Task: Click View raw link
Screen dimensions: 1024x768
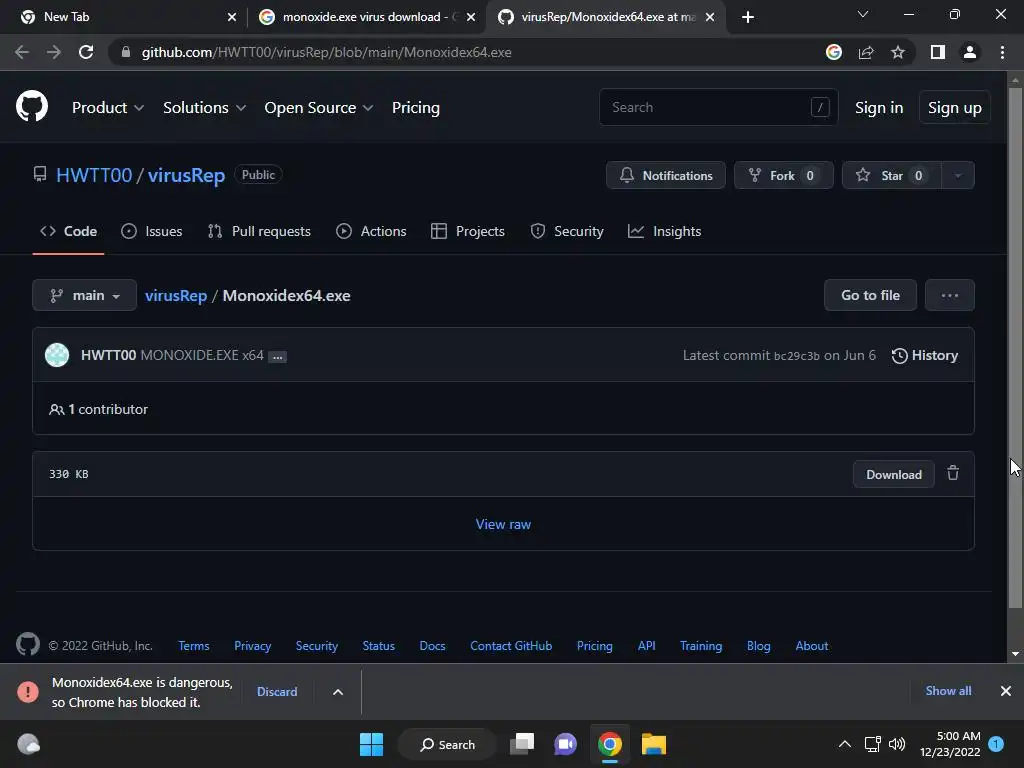Action: 503,524
